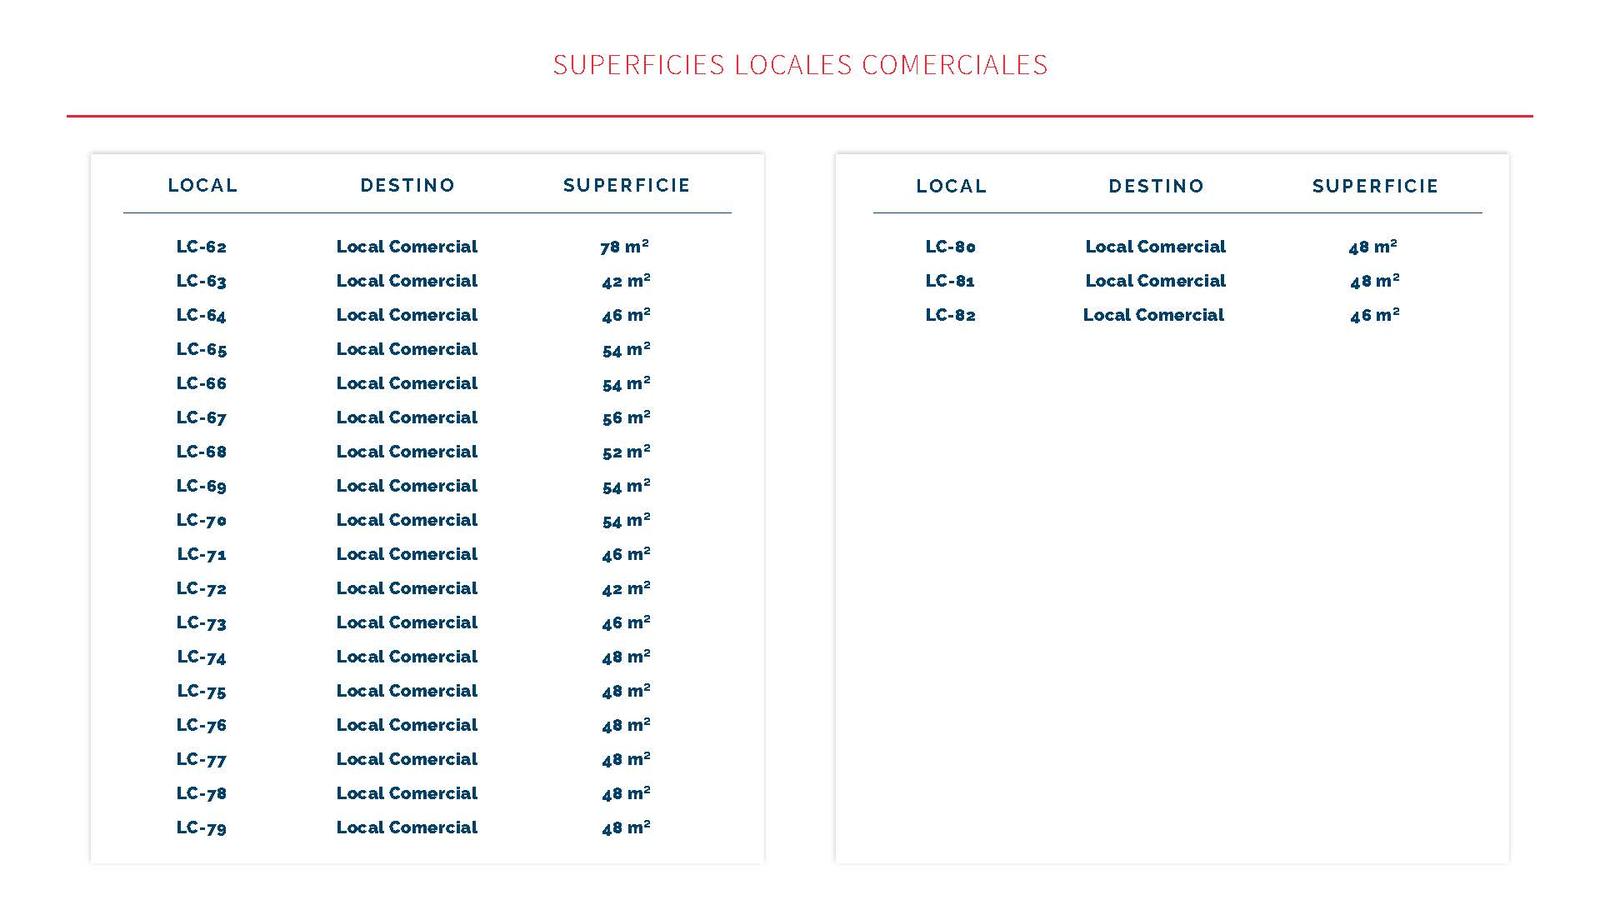Click the LOCAL header in left table

pos(203,185)
